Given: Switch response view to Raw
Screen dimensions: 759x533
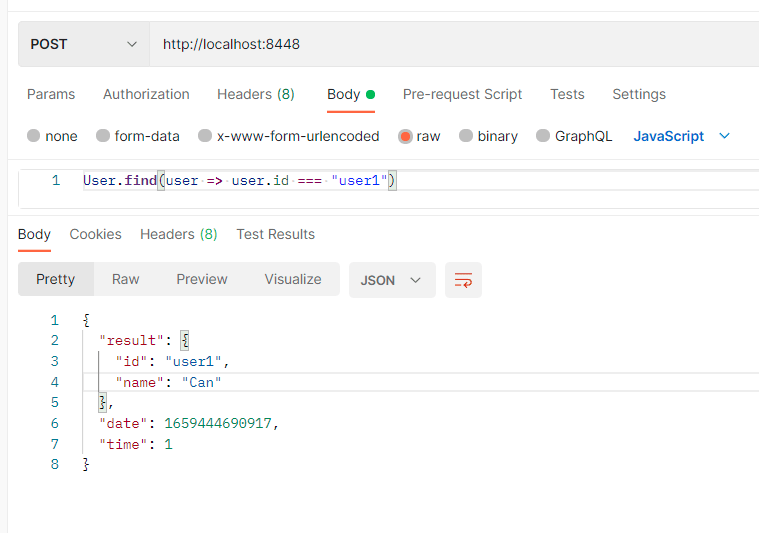Looking at the screenshot, I should click(125, 279).
